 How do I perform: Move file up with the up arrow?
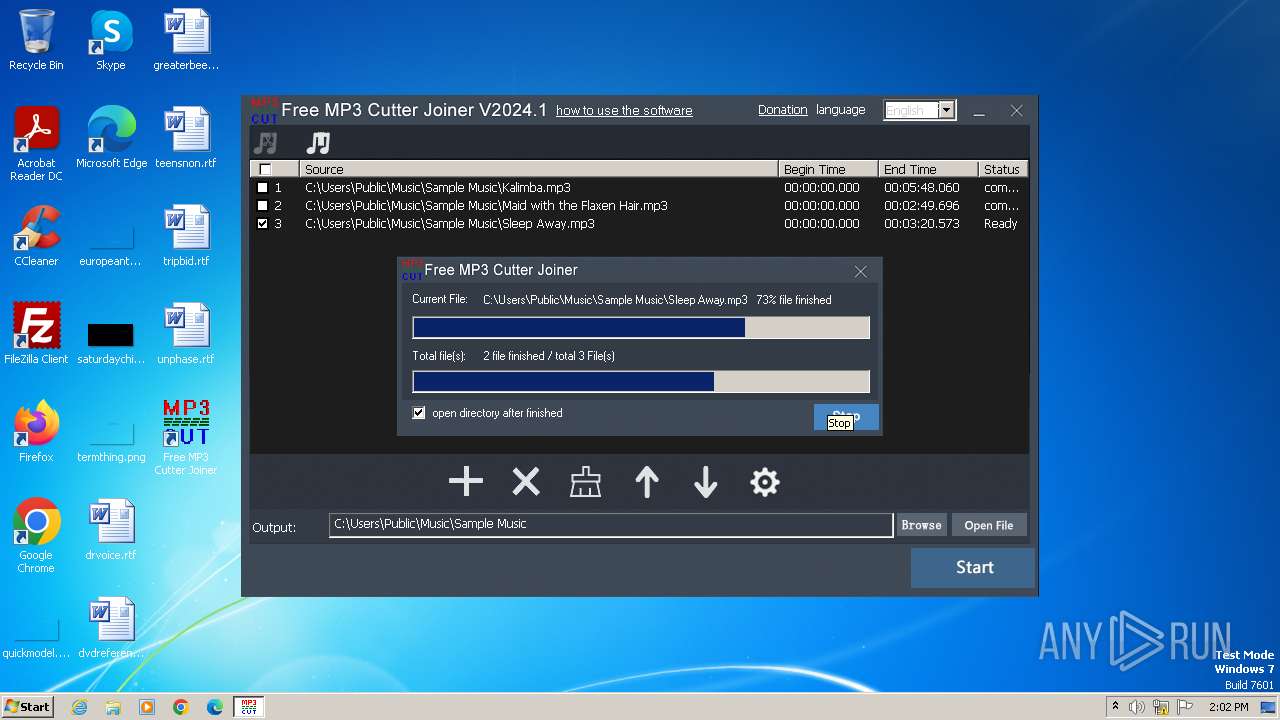[x=647, y=482]
